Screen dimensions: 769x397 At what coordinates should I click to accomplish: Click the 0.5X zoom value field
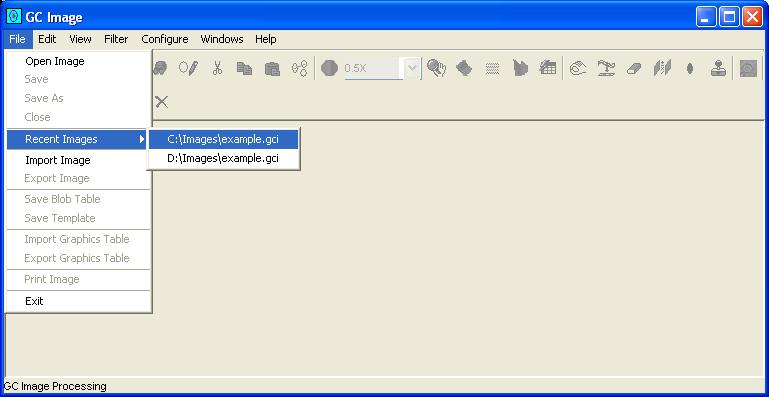pyautogui.click(x=373, y=68)
